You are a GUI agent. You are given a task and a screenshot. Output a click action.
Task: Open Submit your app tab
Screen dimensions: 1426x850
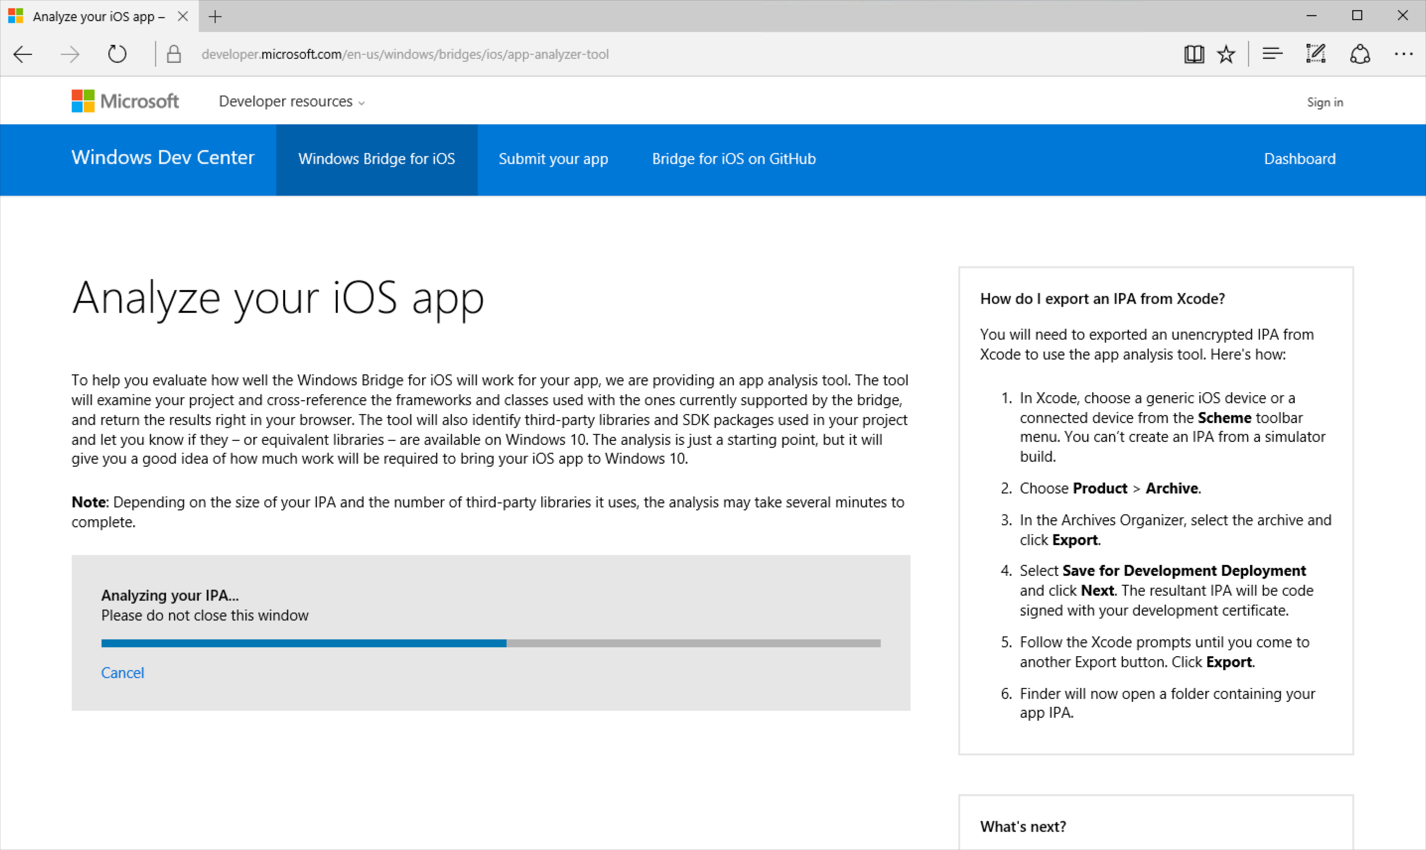coord(553,159)
